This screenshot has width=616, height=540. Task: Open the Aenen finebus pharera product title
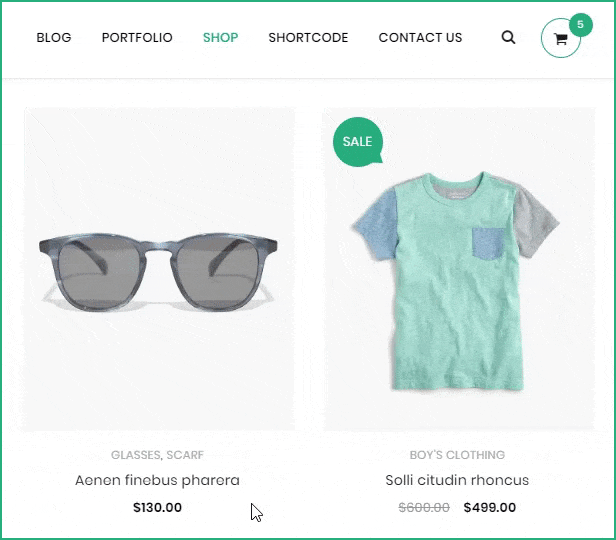(157, 480)
